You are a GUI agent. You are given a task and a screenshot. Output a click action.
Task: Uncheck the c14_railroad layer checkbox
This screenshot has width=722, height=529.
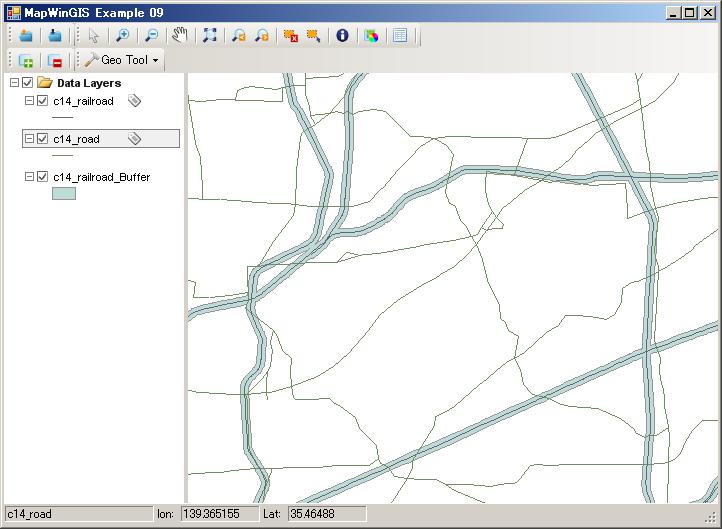[x=43, y=101]
